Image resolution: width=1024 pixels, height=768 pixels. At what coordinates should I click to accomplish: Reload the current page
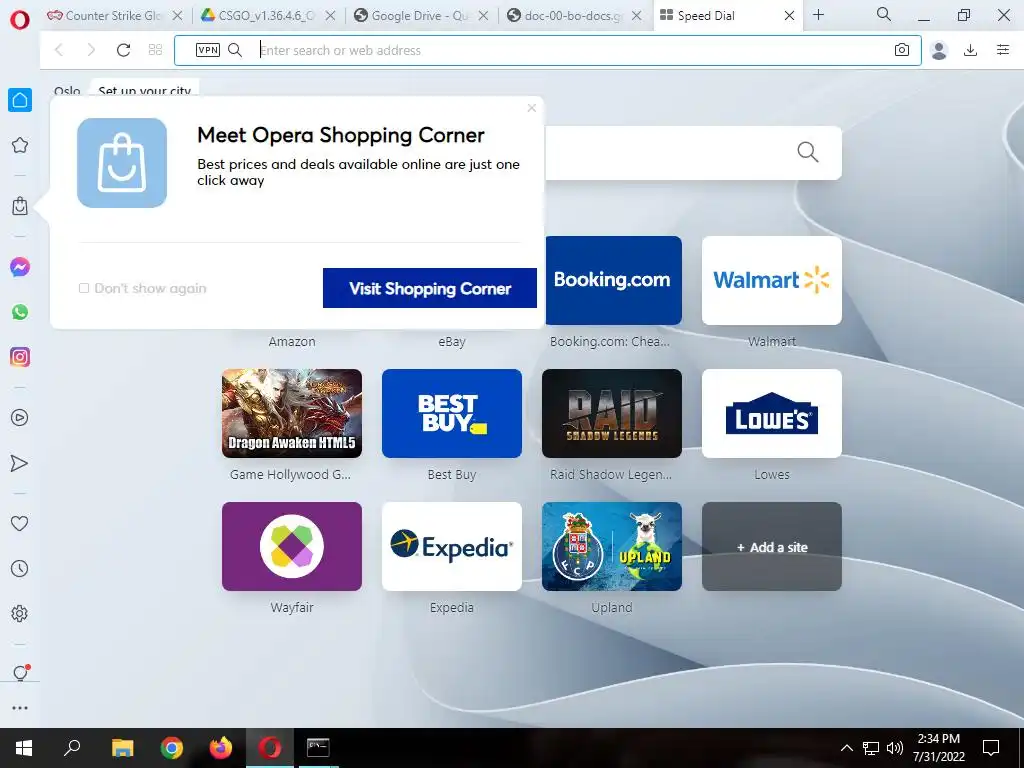click(x=123, y=50)
